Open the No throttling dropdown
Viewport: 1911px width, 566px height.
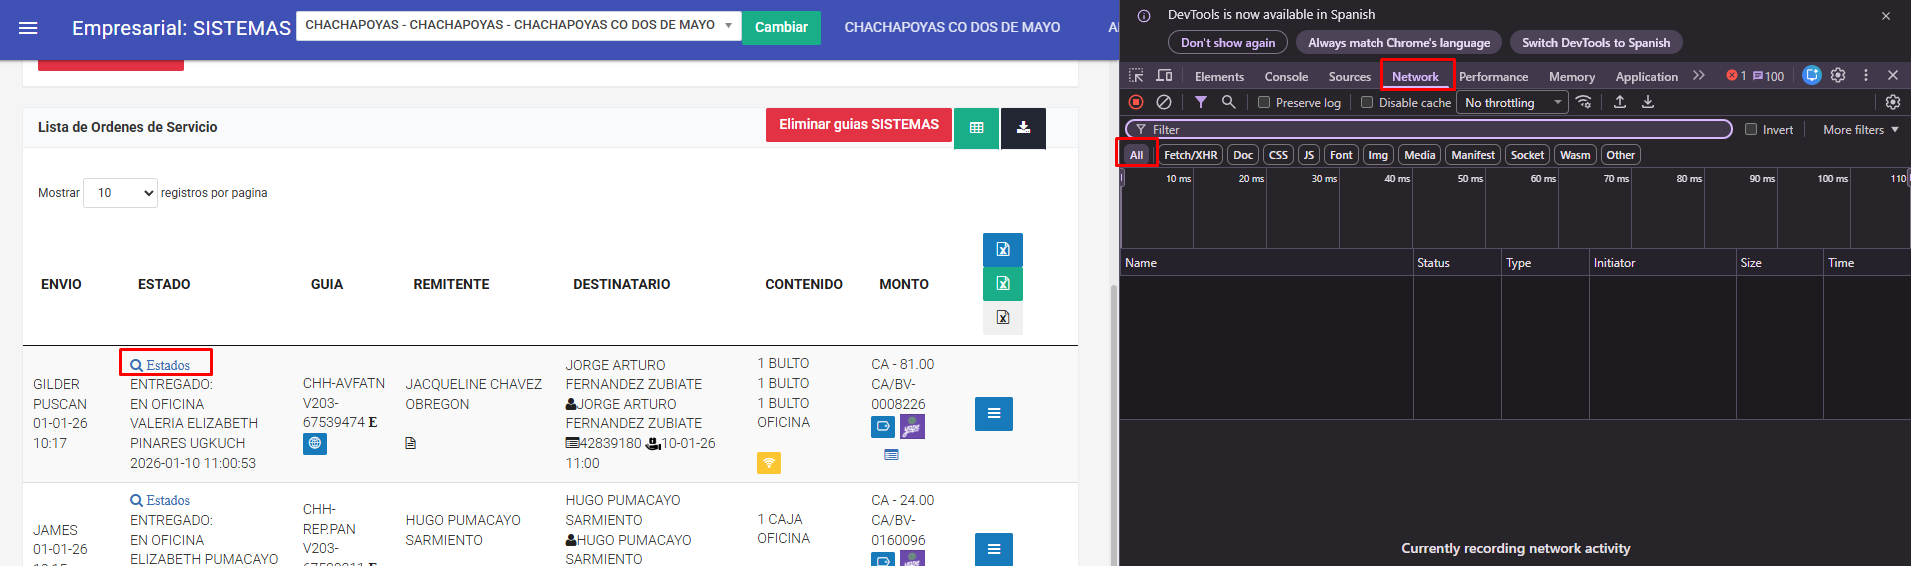coord(1512,103)
